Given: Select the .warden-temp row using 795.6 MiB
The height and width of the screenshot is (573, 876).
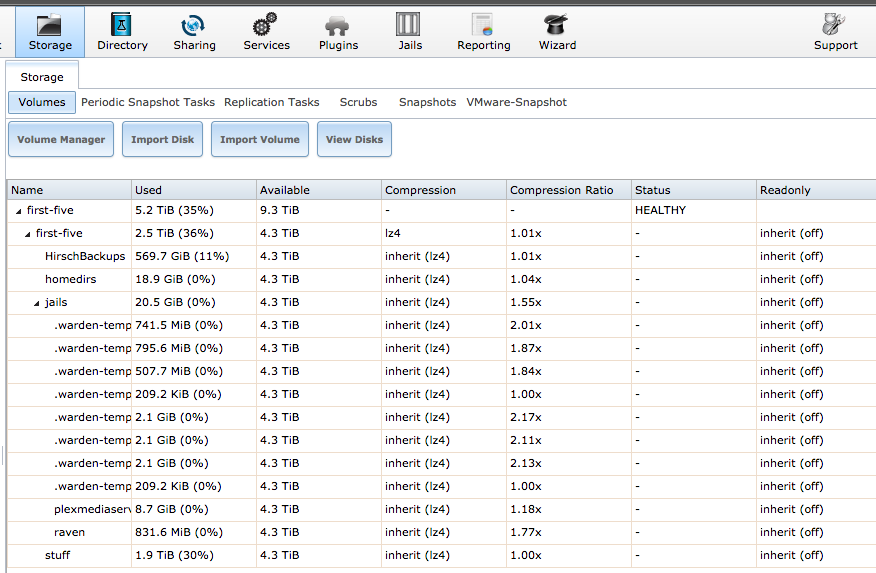Looking at the screenshot, I should [x=441, y=348].
